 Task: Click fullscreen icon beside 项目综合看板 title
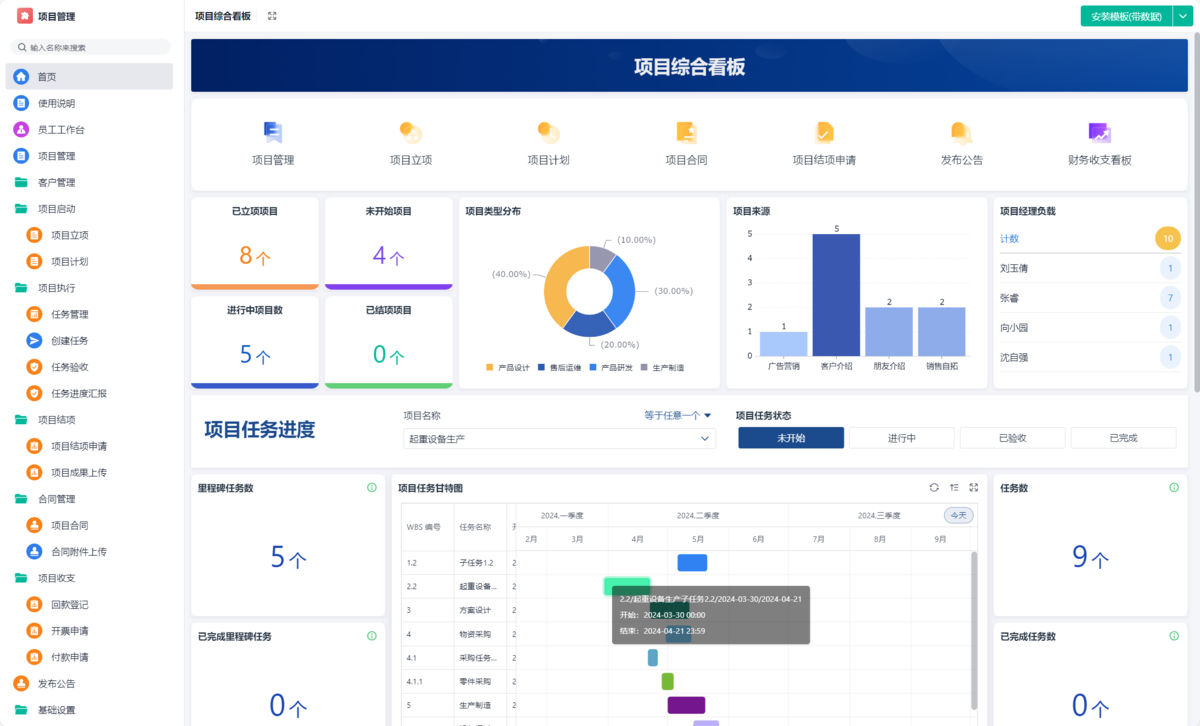tap(273, 16)
